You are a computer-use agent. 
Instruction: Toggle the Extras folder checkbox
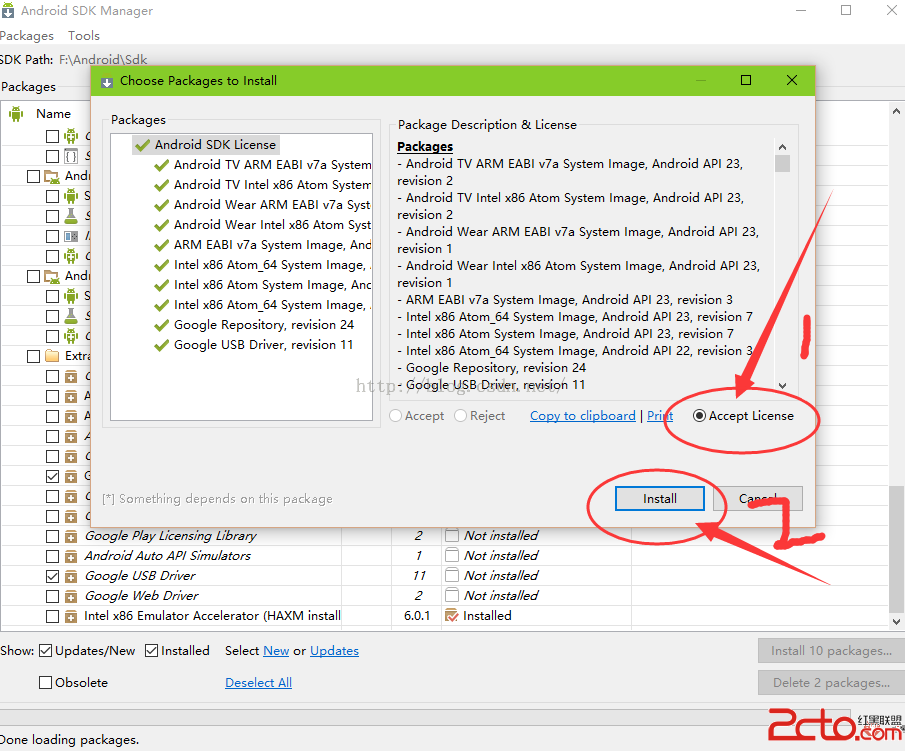coord(33,356)
